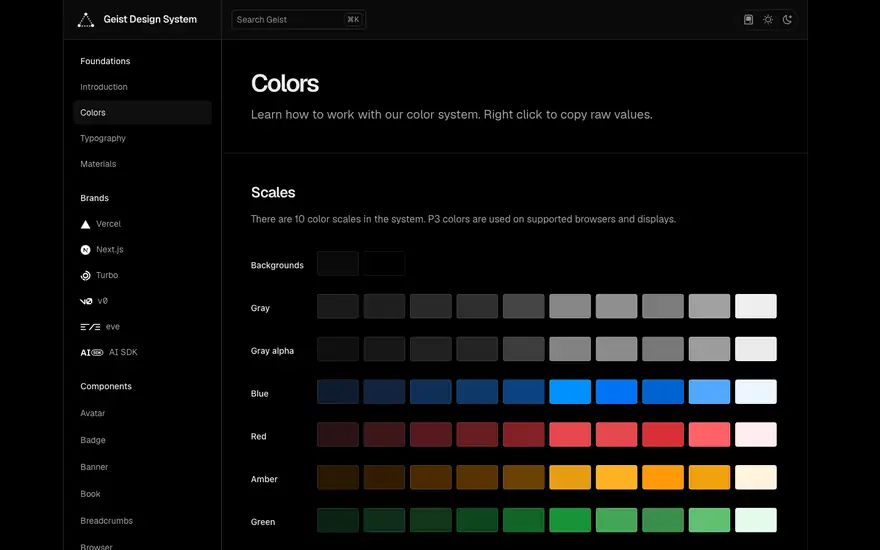Select the darkest Gray alpha swatch
880x550 pixels.
pos(338,349)
